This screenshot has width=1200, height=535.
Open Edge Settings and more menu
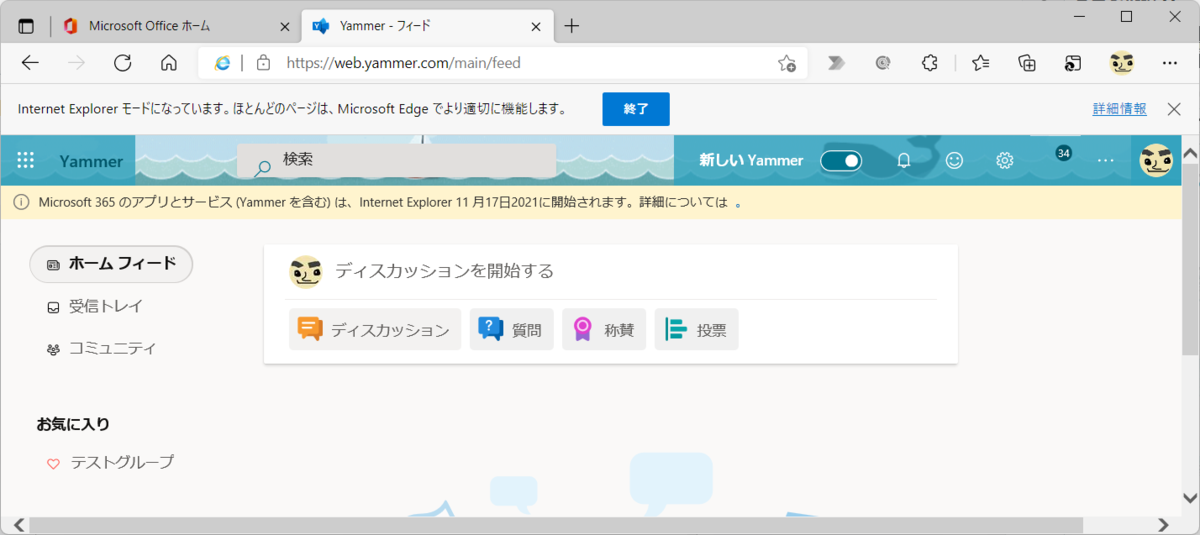coord(1170,63)
